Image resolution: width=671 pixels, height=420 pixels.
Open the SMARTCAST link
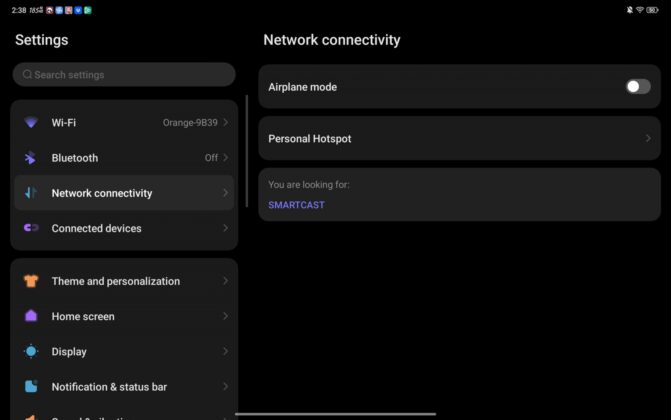[296, 205]
